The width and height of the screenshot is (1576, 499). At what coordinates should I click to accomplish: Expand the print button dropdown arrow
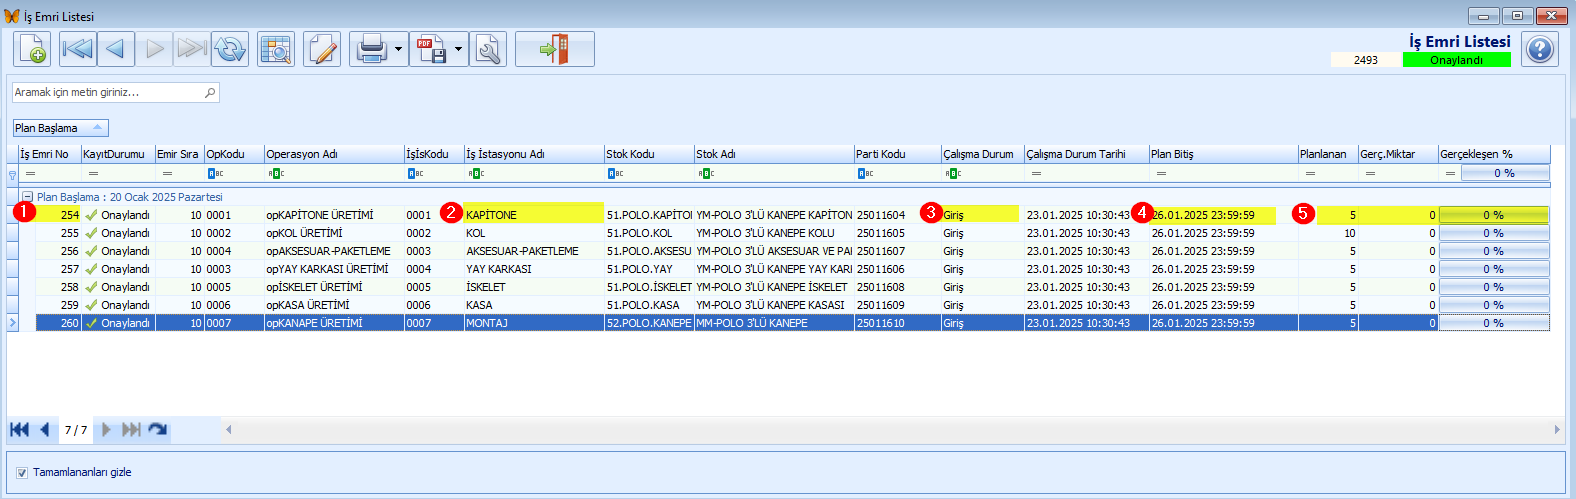pos(398,49)
